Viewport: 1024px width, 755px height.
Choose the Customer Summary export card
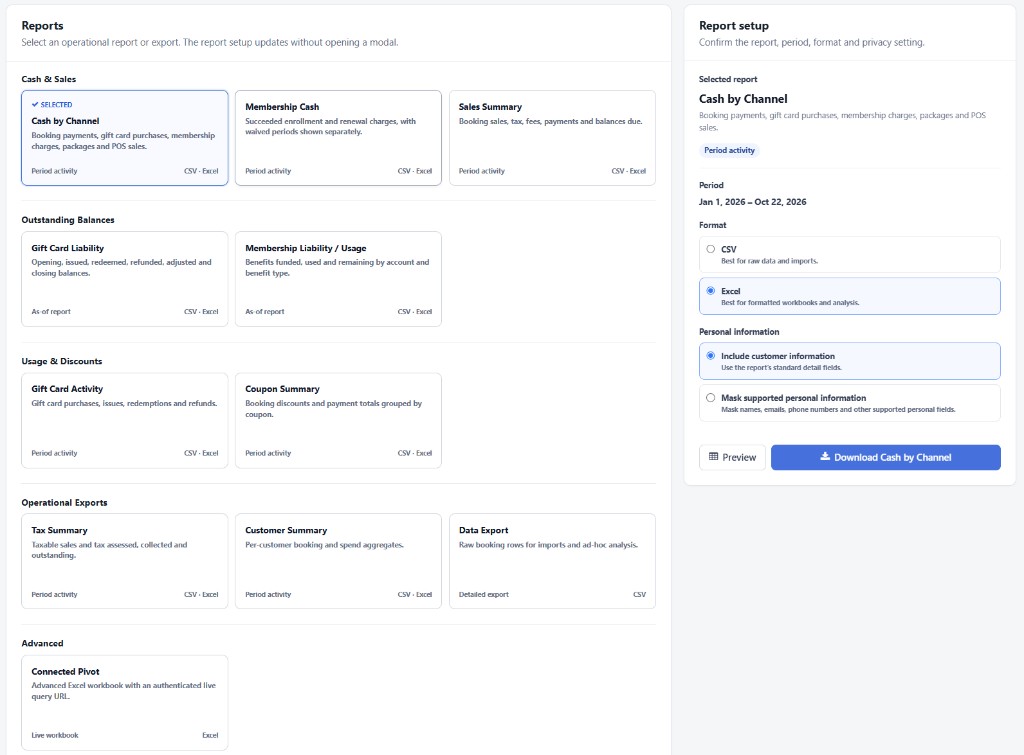(x=338, y=561)
